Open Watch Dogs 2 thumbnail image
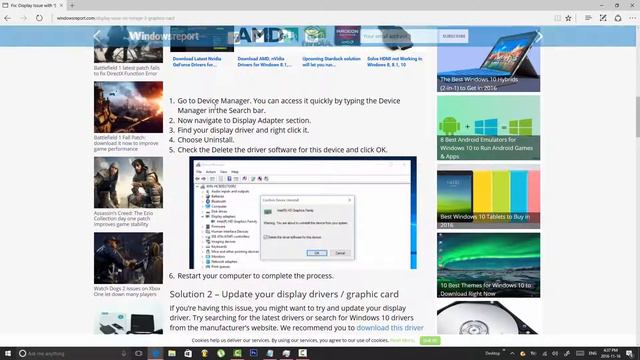 [128, 258]
